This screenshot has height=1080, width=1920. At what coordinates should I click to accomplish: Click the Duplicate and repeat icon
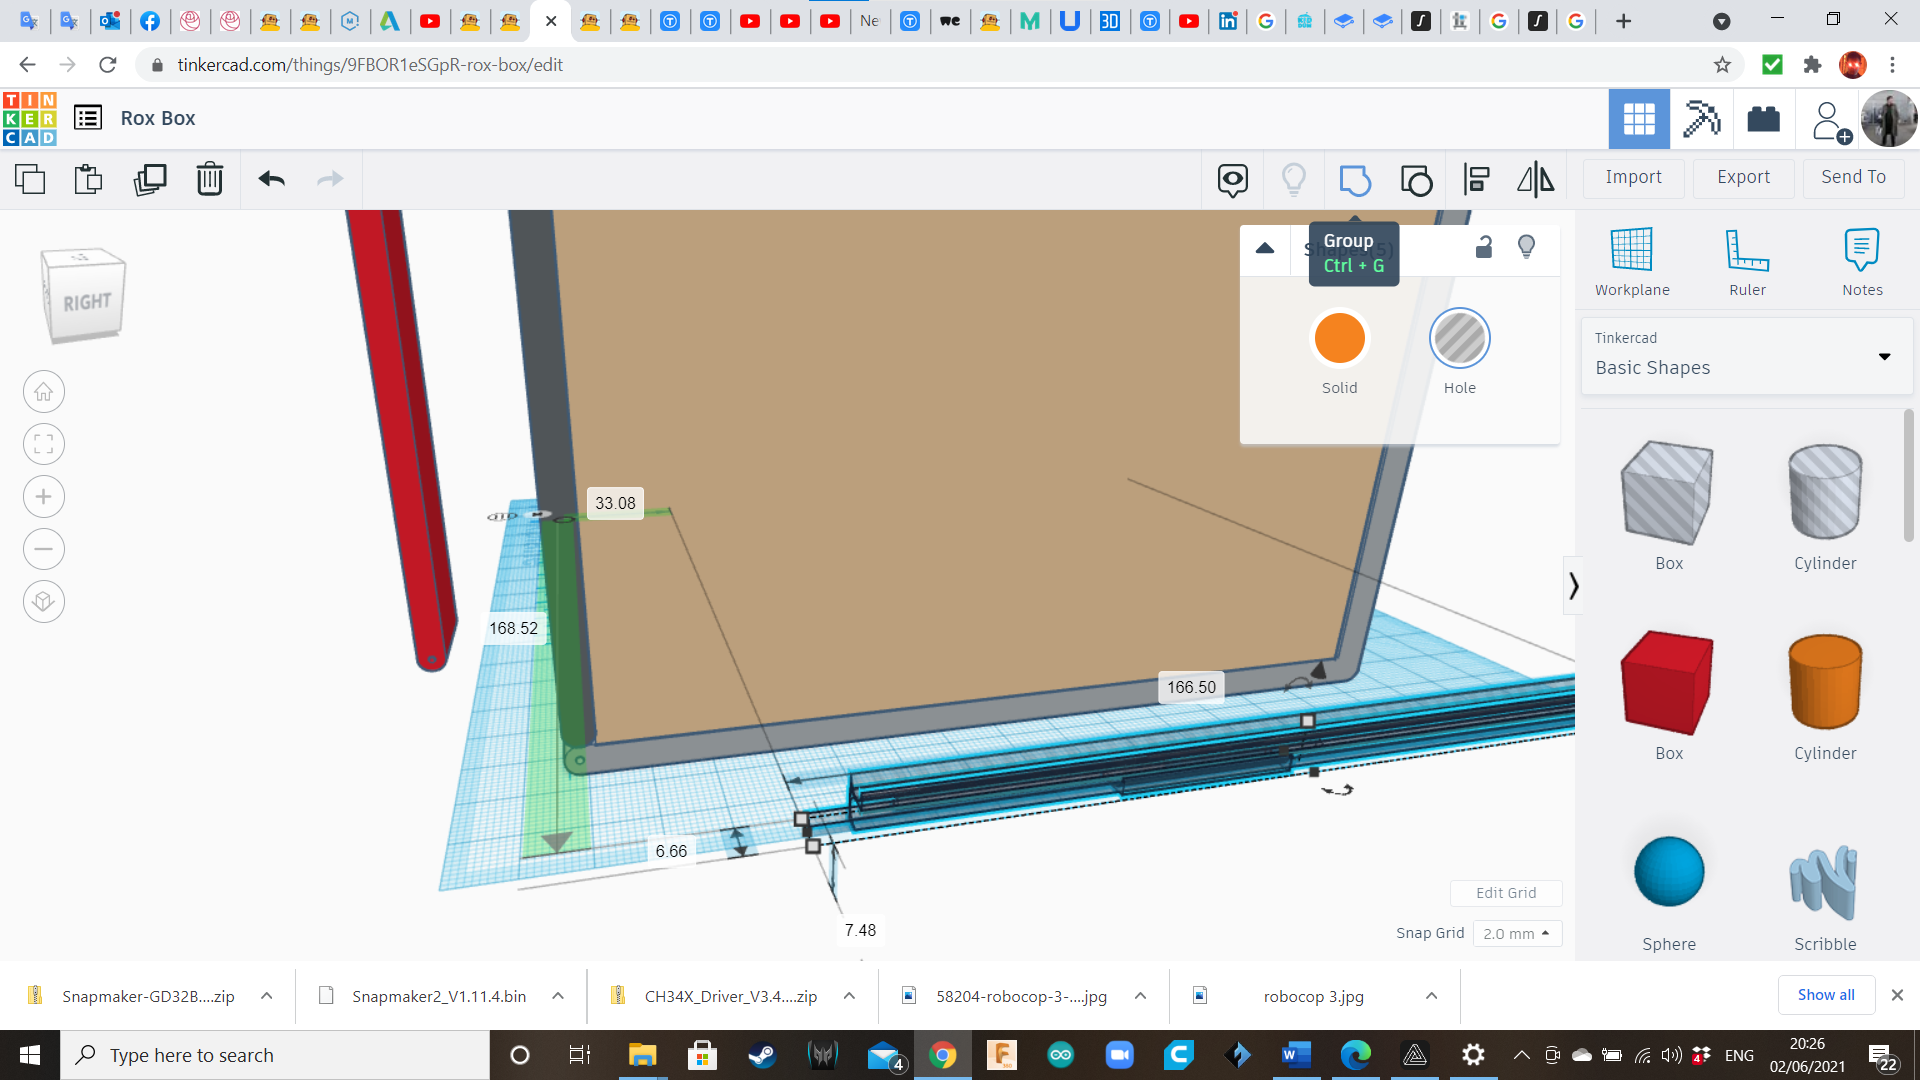tap(150, 180)
